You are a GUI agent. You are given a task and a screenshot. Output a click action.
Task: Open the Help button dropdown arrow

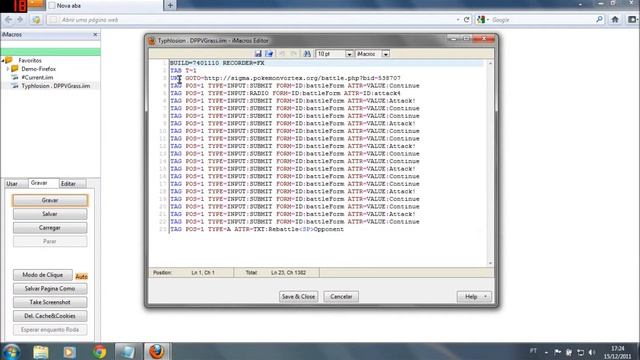tap(486, 296)
